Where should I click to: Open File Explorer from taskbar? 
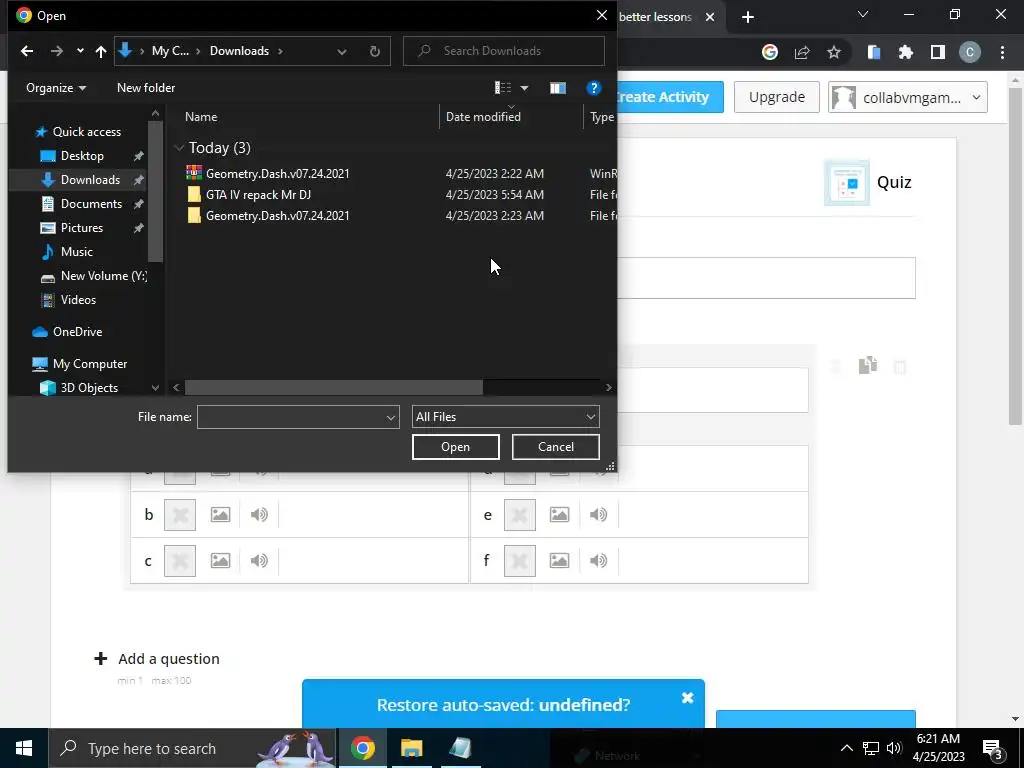pos(411,748)
